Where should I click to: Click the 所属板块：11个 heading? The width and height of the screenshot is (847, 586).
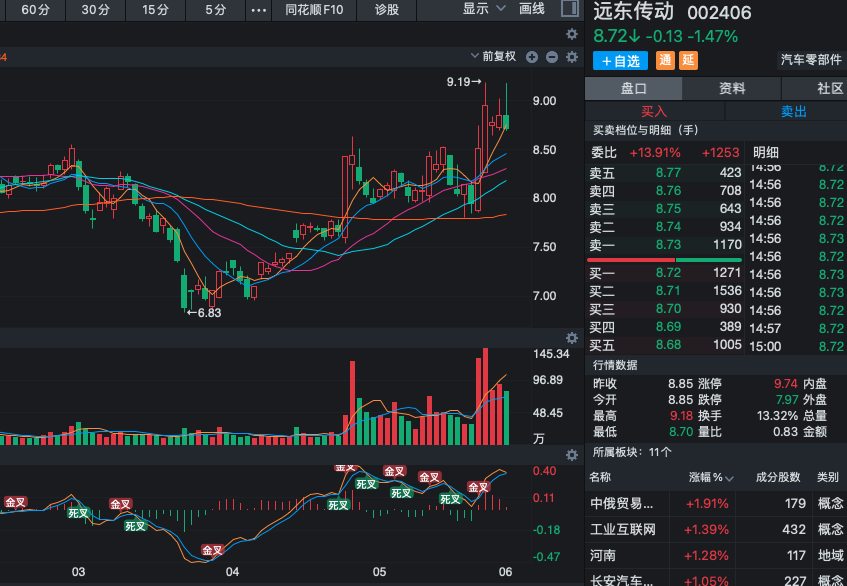(x=631, y=453)
